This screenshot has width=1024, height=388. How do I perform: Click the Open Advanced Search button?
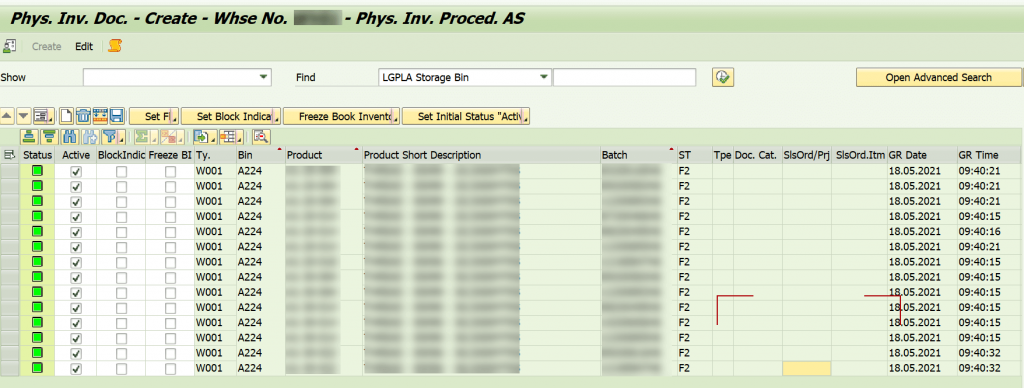click(938, 77)
